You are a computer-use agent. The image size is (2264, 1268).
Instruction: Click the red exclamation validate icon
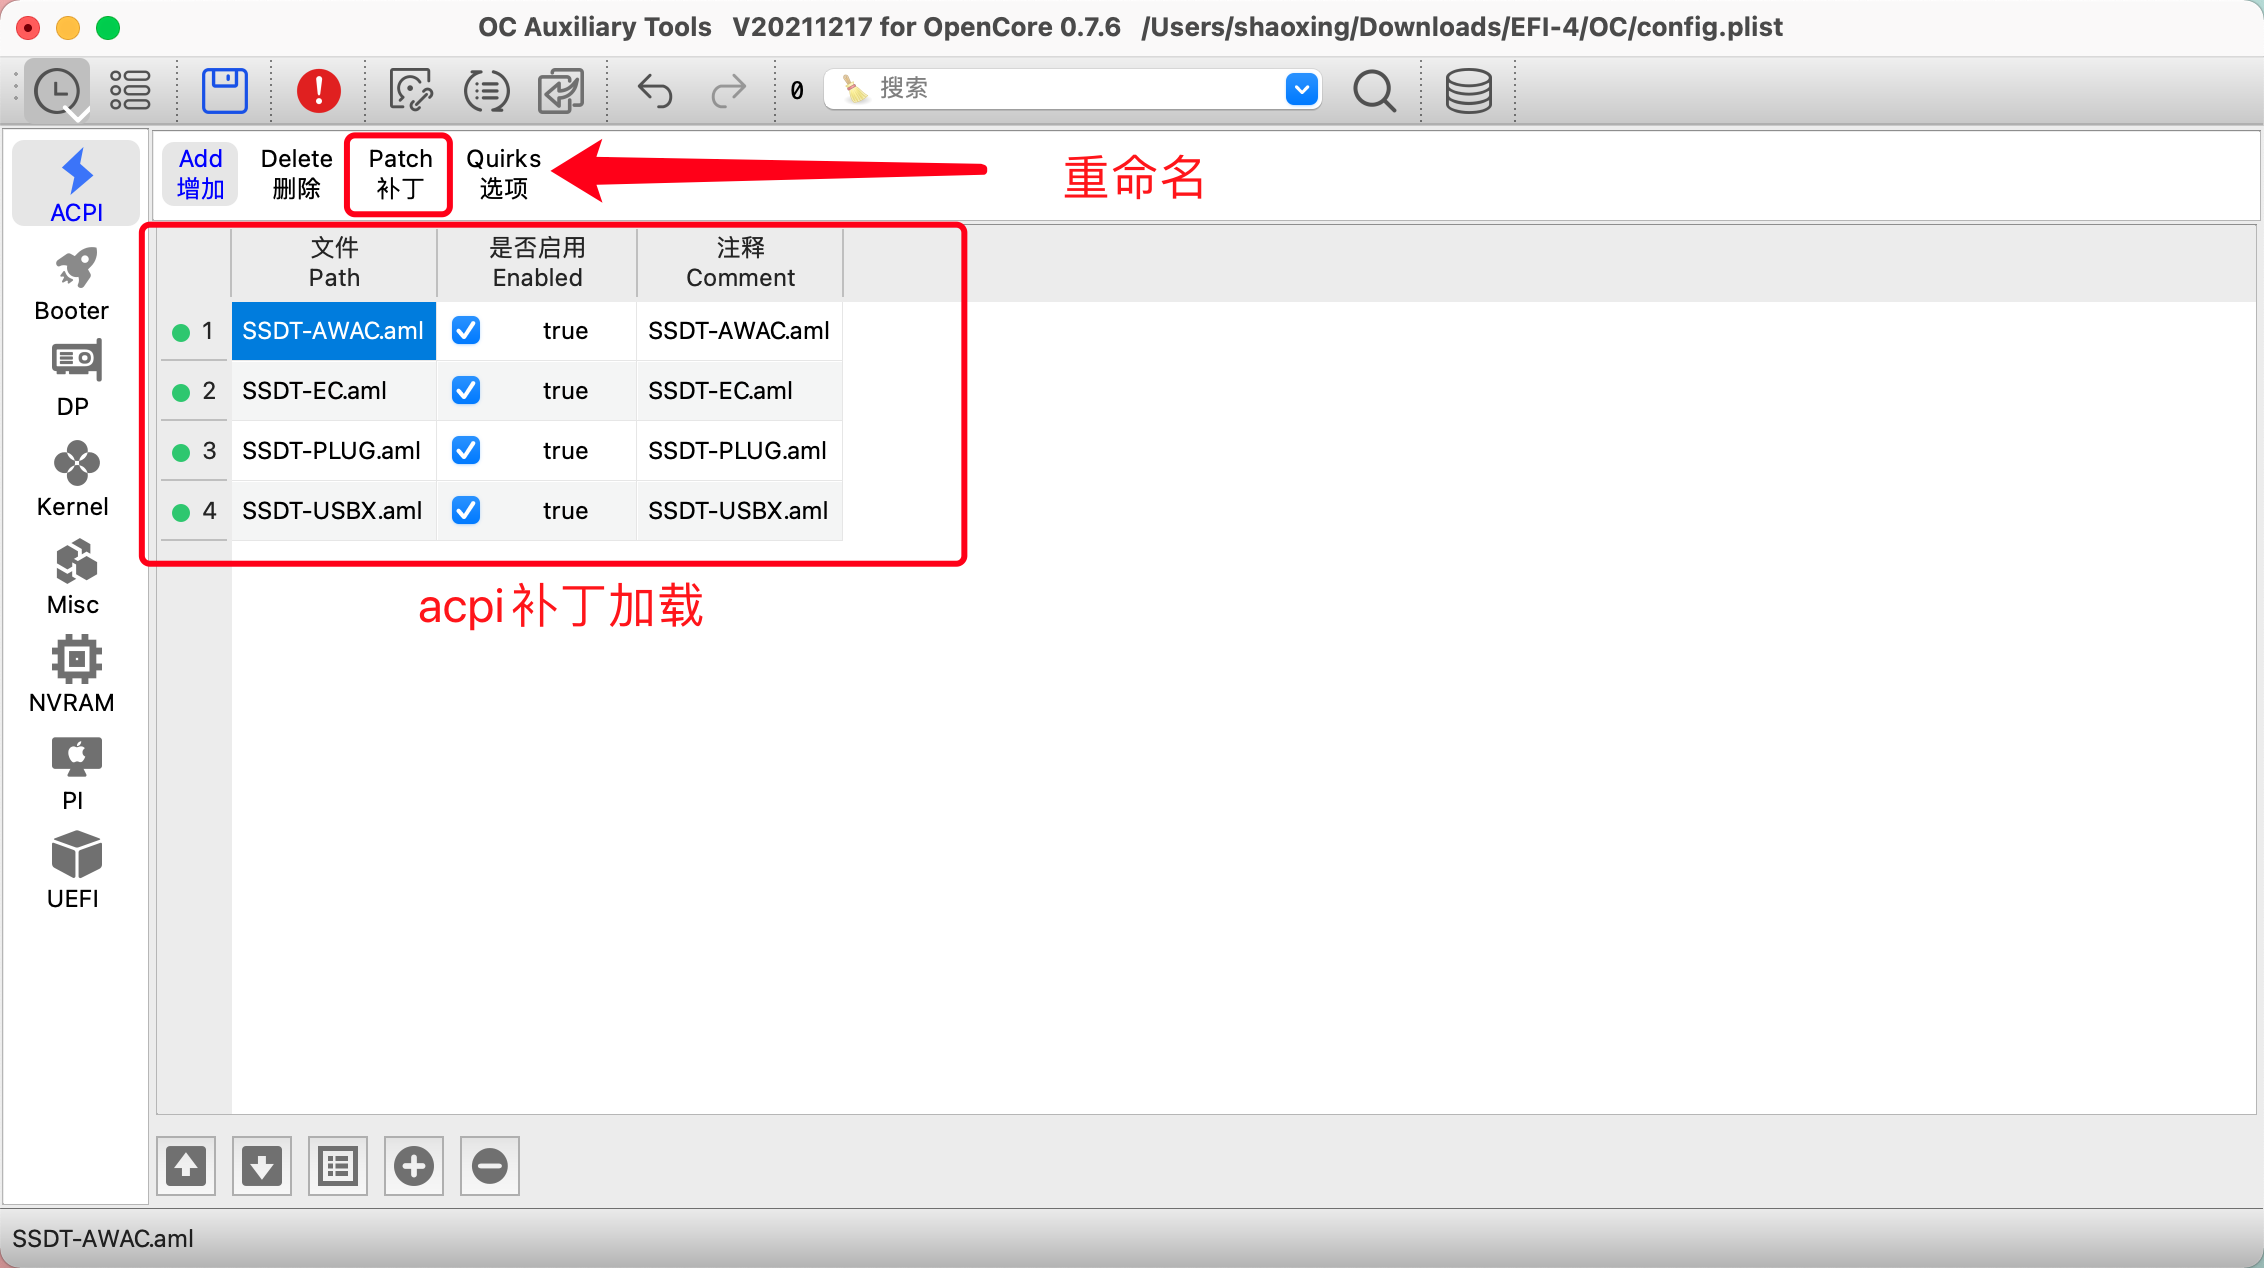pos(318,90)
